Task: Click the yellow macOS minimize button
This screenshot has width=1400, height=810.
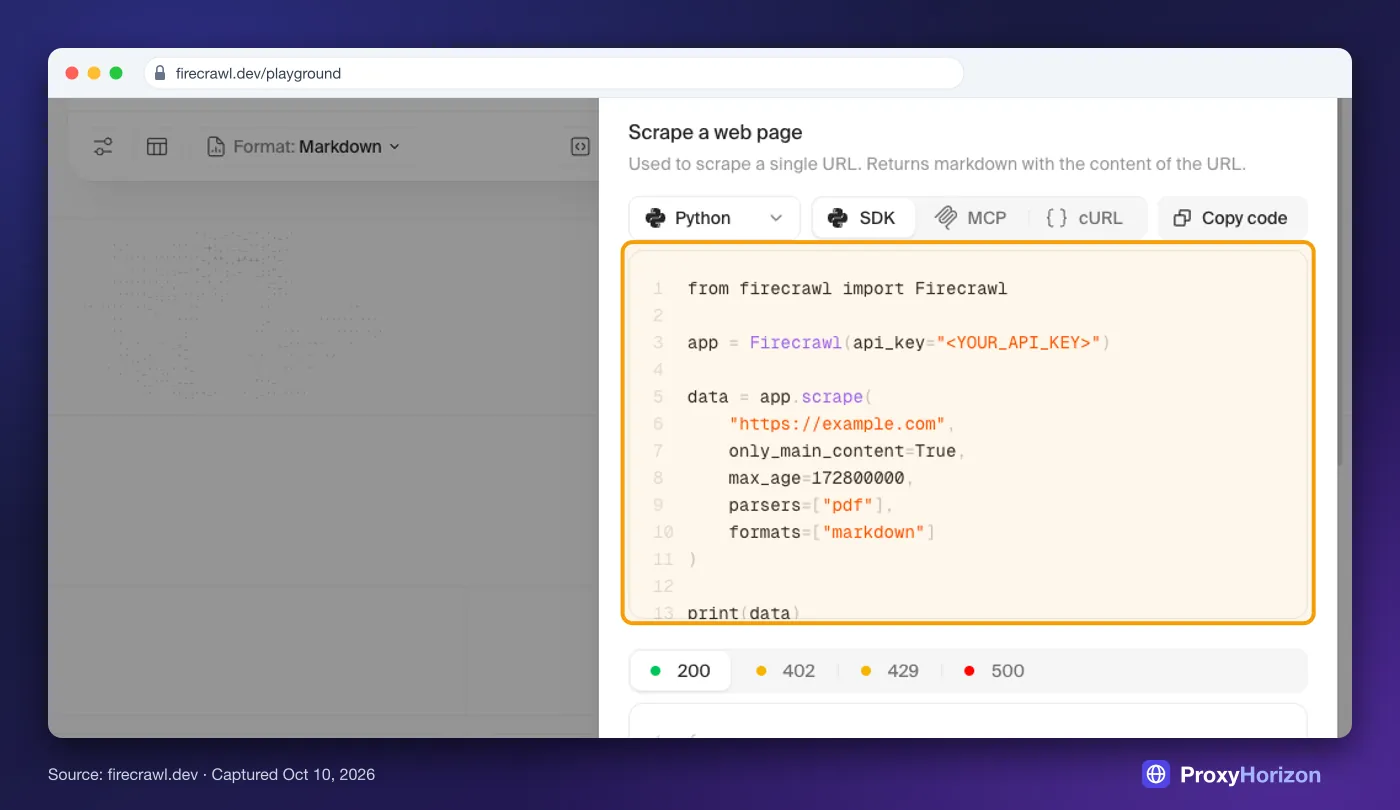Action: 94,73
